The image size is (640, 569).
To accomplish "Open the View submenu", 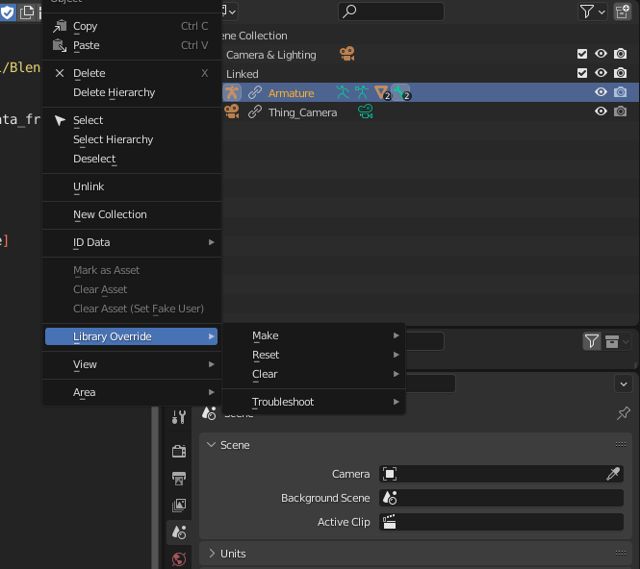I will click(x=132, y=364).
